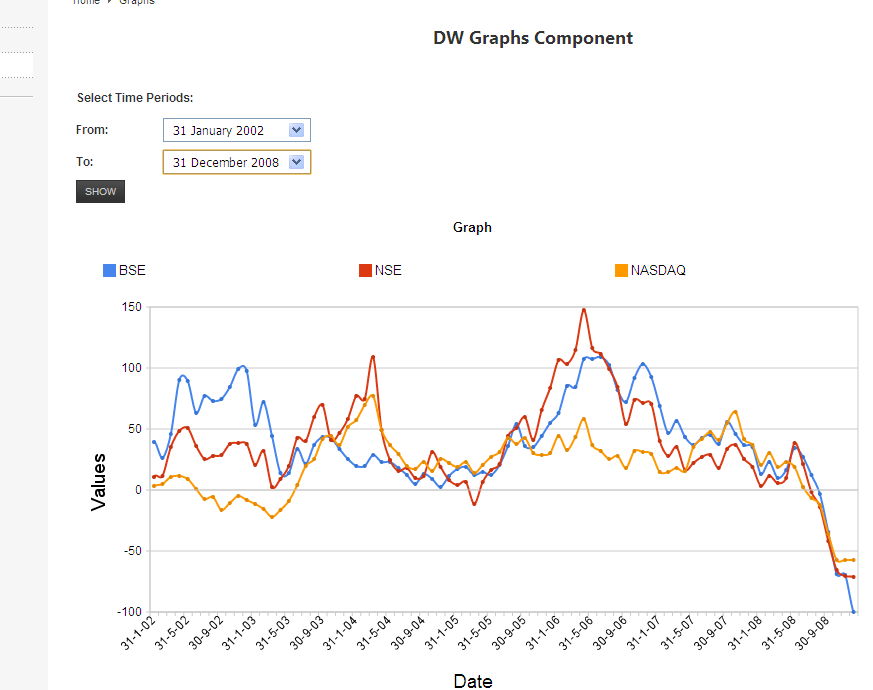Open the To date dropdown
Viewport: 873px width, 690px height.
click(237, 162)
